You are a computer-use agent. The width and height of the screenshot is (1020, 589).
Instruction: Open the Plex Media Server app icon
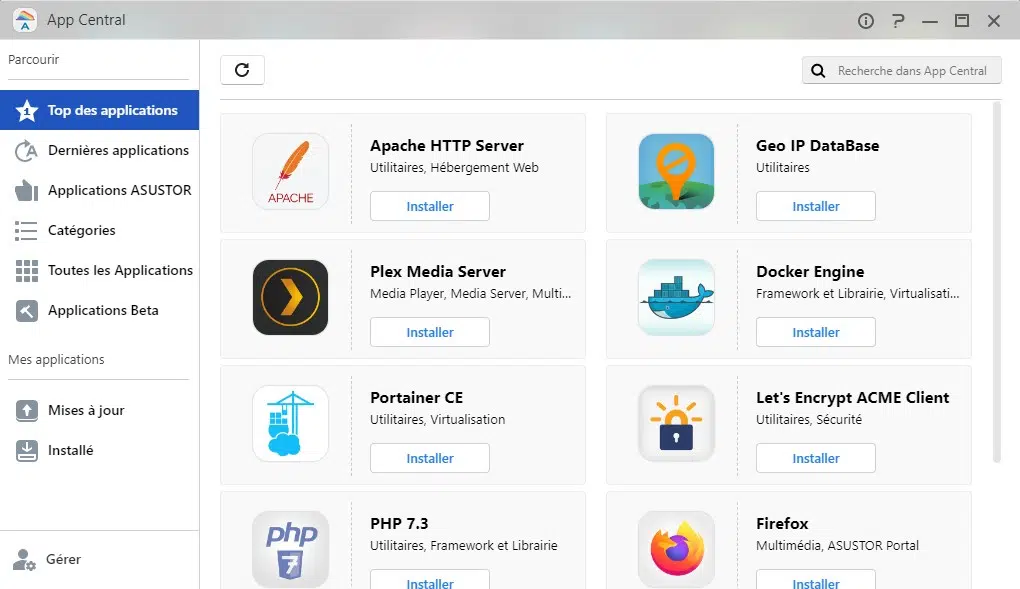(290, 297)
